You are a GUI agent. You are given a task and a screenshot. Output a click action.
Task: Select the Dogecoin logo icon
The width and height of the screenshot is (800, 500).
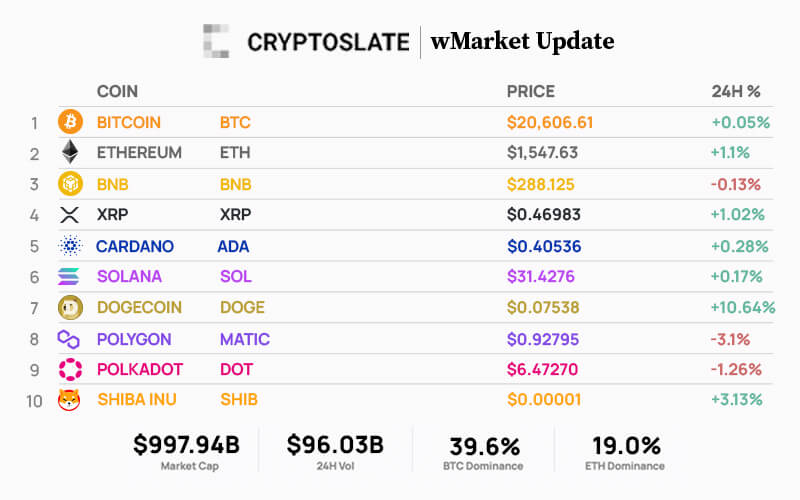click(70, 308)
